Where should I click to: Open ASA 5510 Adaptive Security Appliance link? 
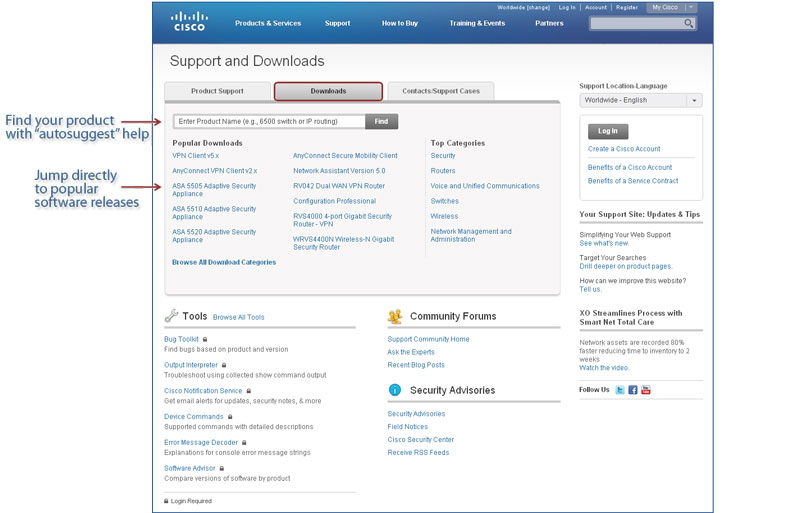point(214,213)
